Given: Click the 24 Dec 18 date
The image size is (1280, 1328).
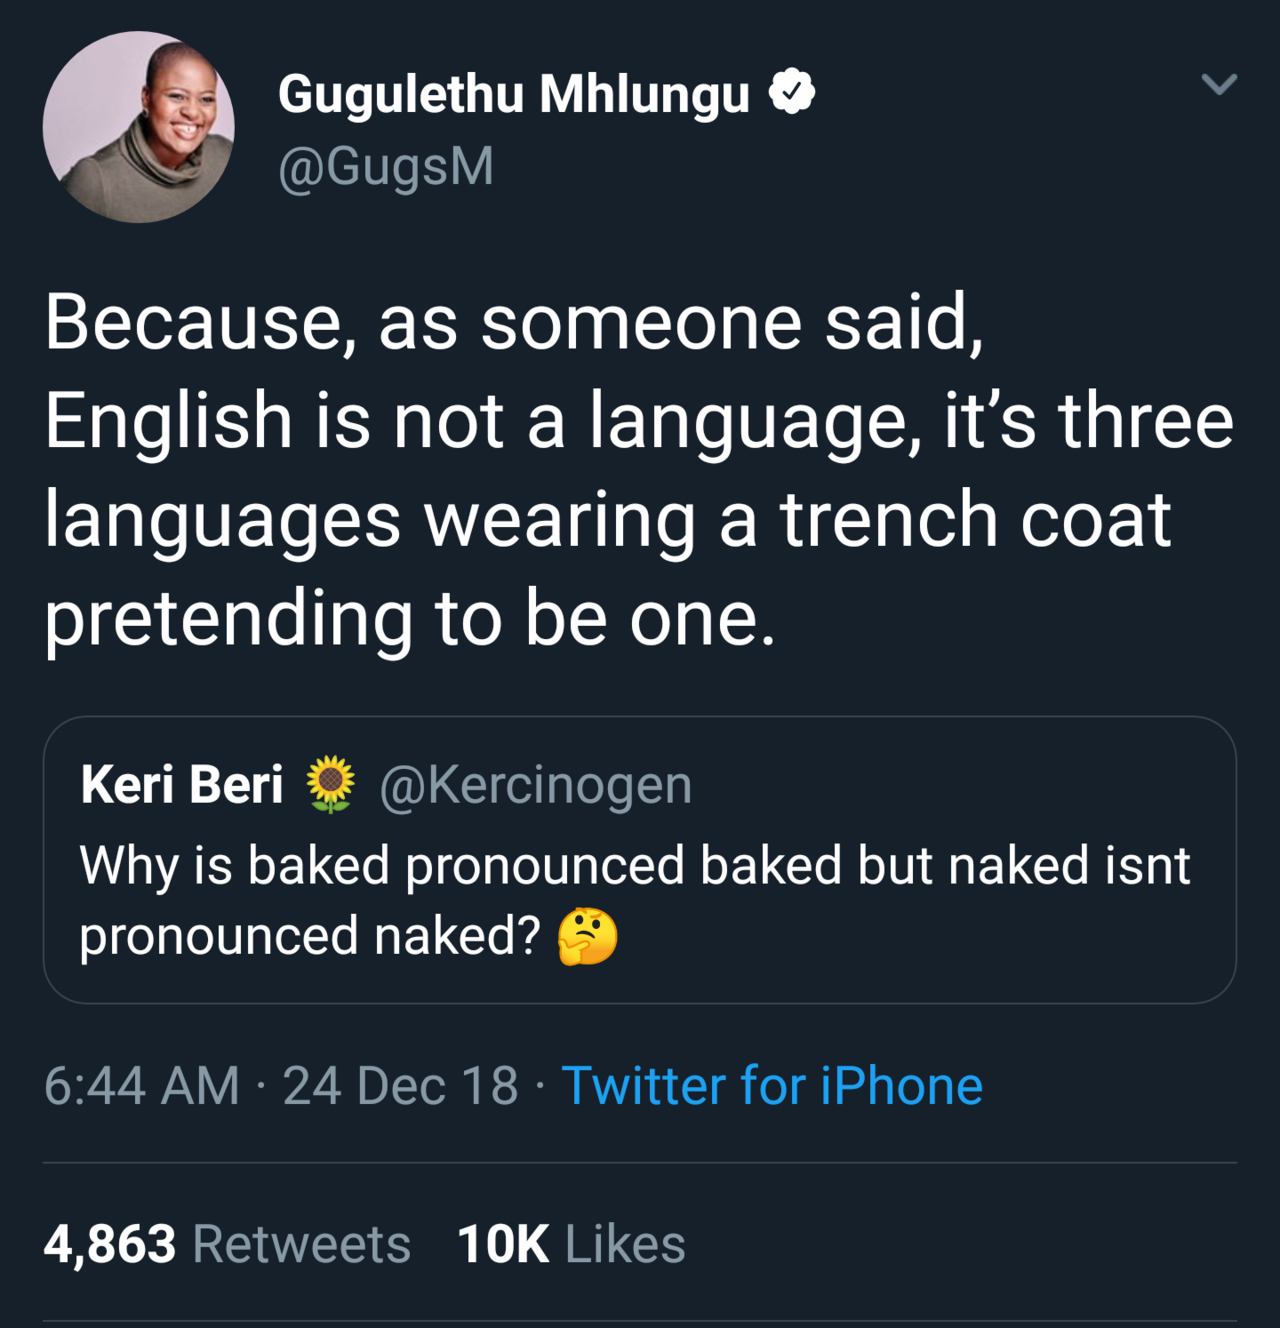Looking at the screenshot, I should (x=400, y=1086).
